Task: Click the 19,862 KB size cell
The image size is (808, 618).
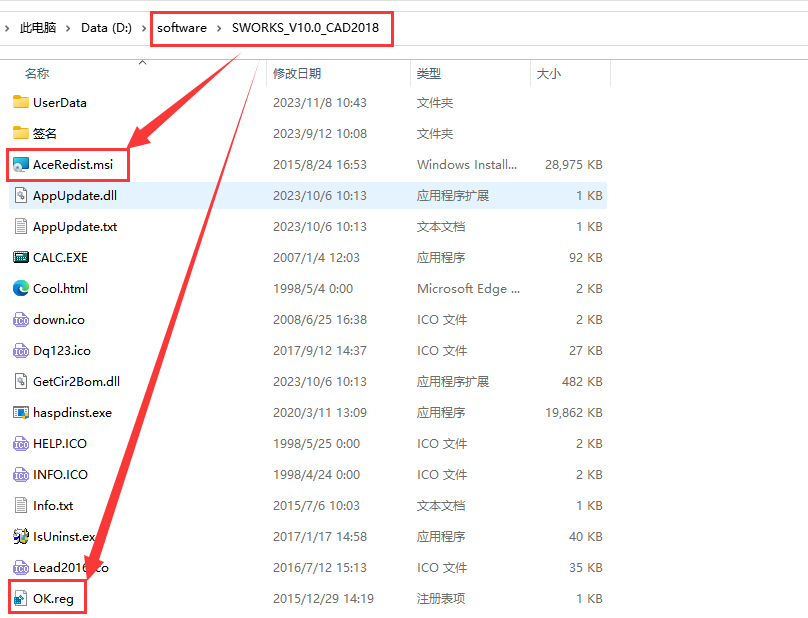Action: pyautogui.click(x=574, y=413)
